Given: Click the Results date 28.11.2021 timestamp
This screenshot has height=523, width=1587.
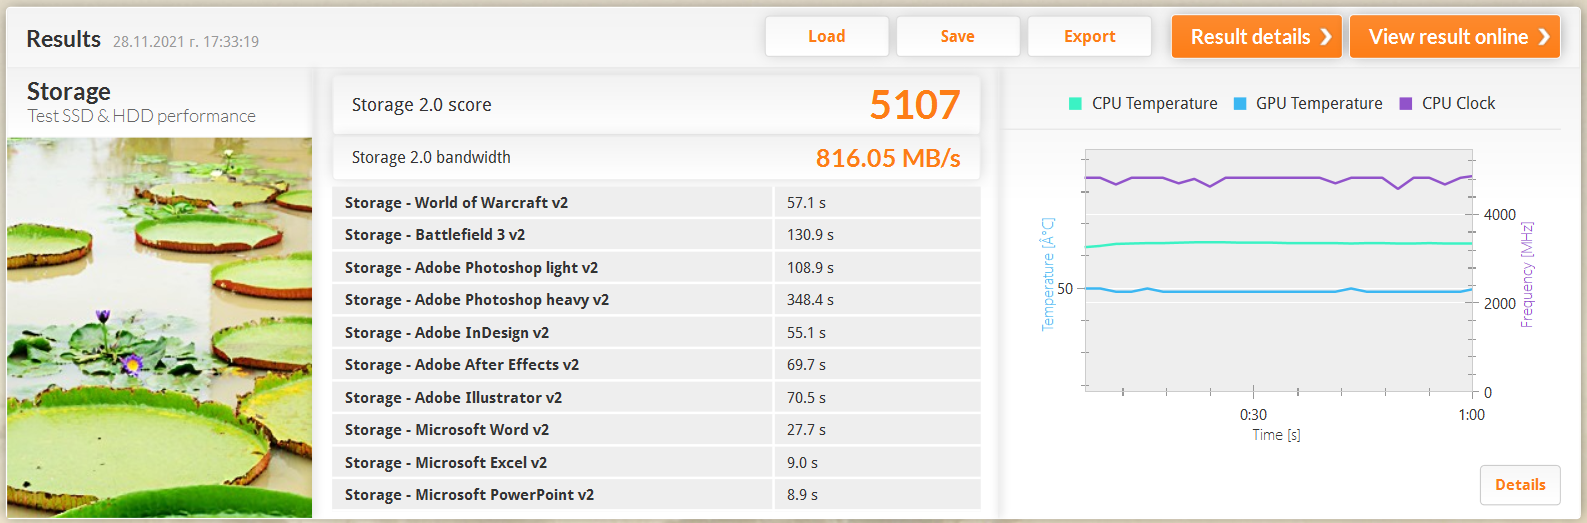Looking at the screenshot, I should [186, 42].
